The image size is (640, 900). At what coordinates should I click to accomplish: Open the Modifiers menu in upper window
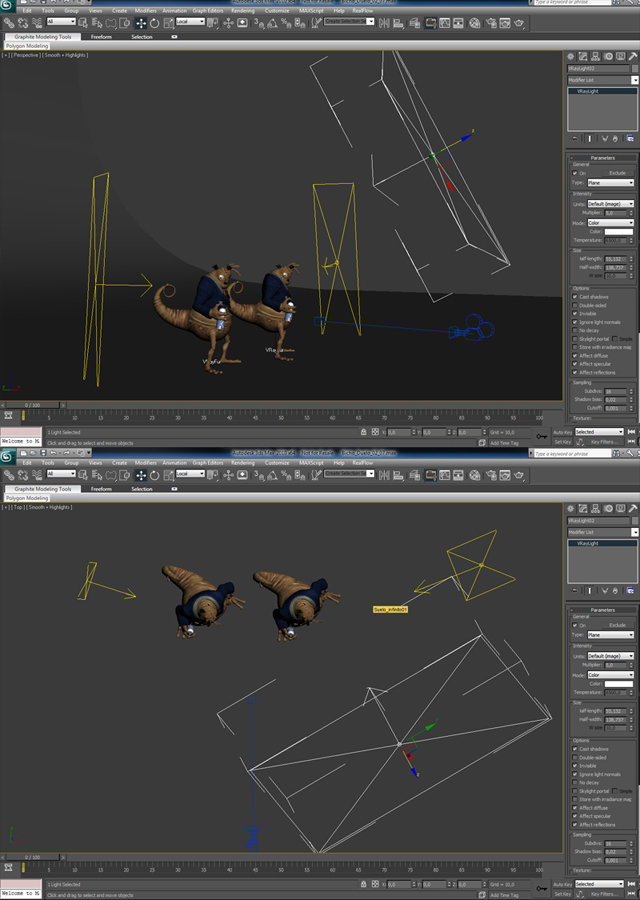[145, 10]
